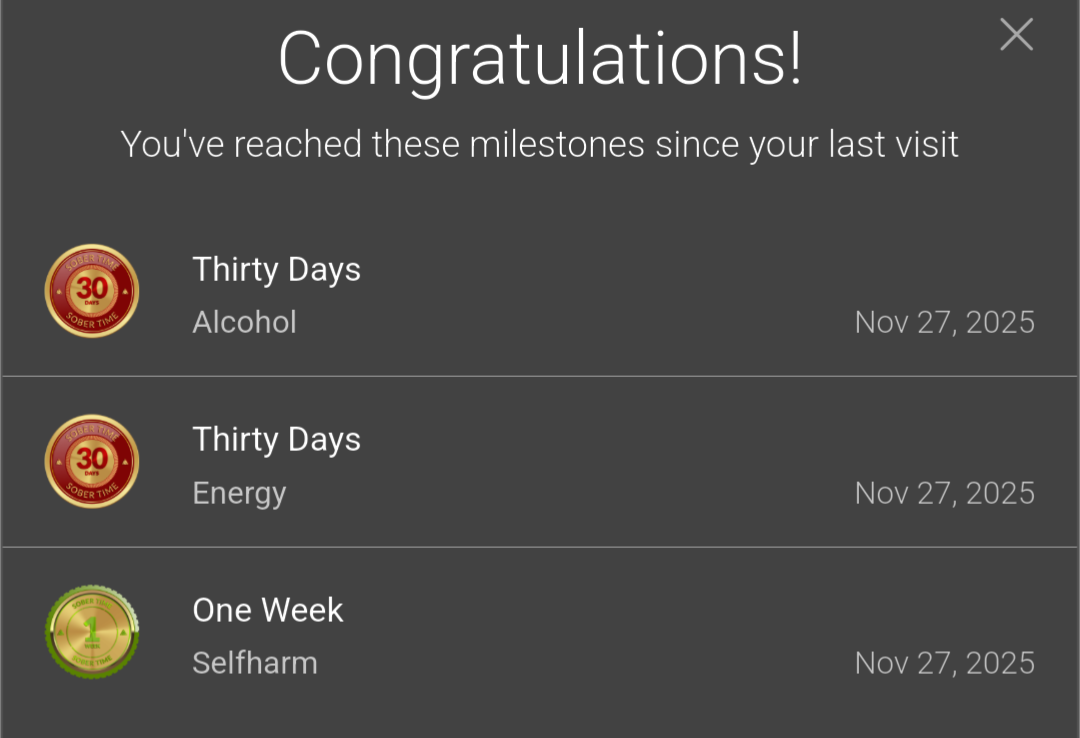Open the Thirty Days title above Alcohol
The width and height of the screenshot is (1080, 738).
(276, 269)
